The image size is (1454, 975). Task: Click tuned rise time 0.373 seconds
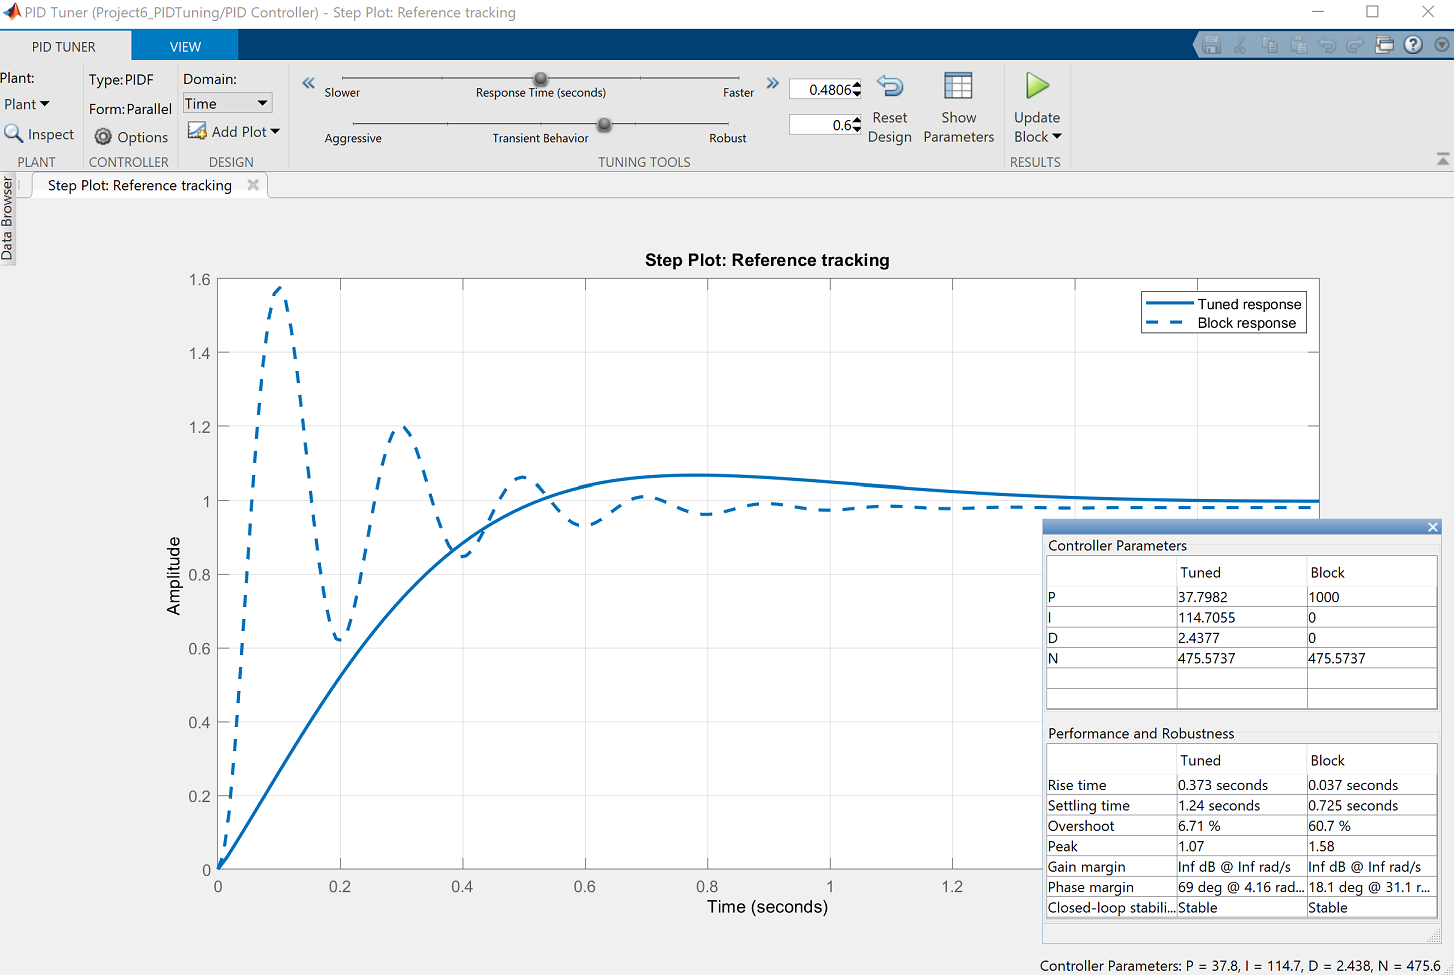point(1241,785)
